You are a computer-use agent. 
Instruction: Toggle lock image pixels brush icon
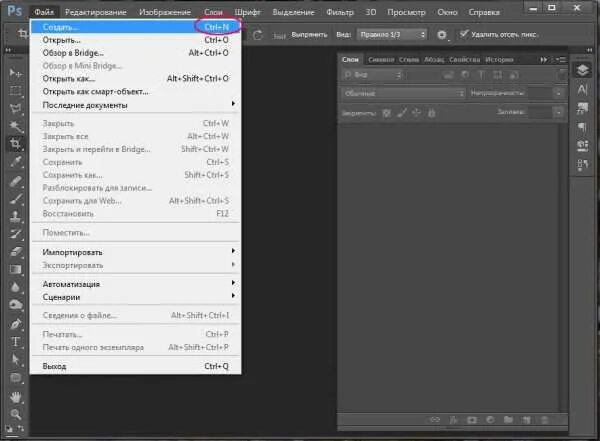(402, 113)
